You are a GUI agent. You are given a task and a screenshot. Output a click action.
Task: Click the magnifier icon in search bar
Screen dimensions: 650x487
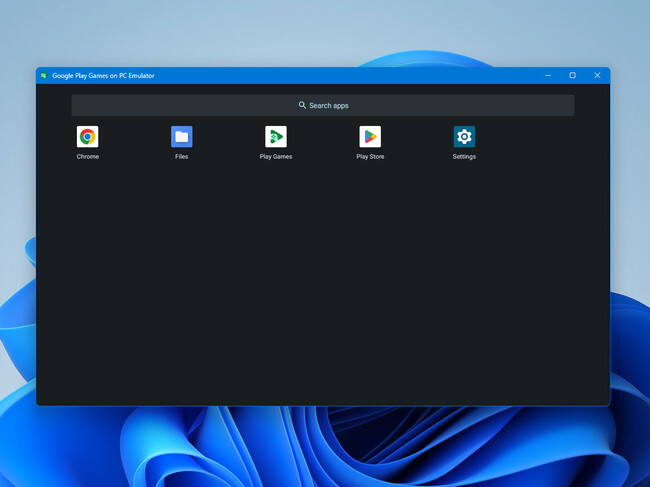[302, 105]
